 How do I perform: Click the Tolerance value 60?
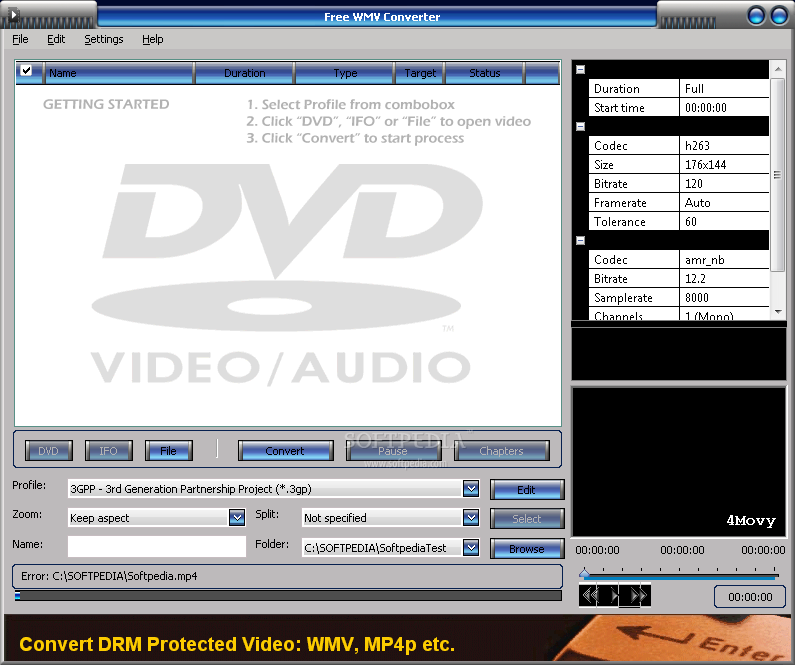tap(724, 221)
